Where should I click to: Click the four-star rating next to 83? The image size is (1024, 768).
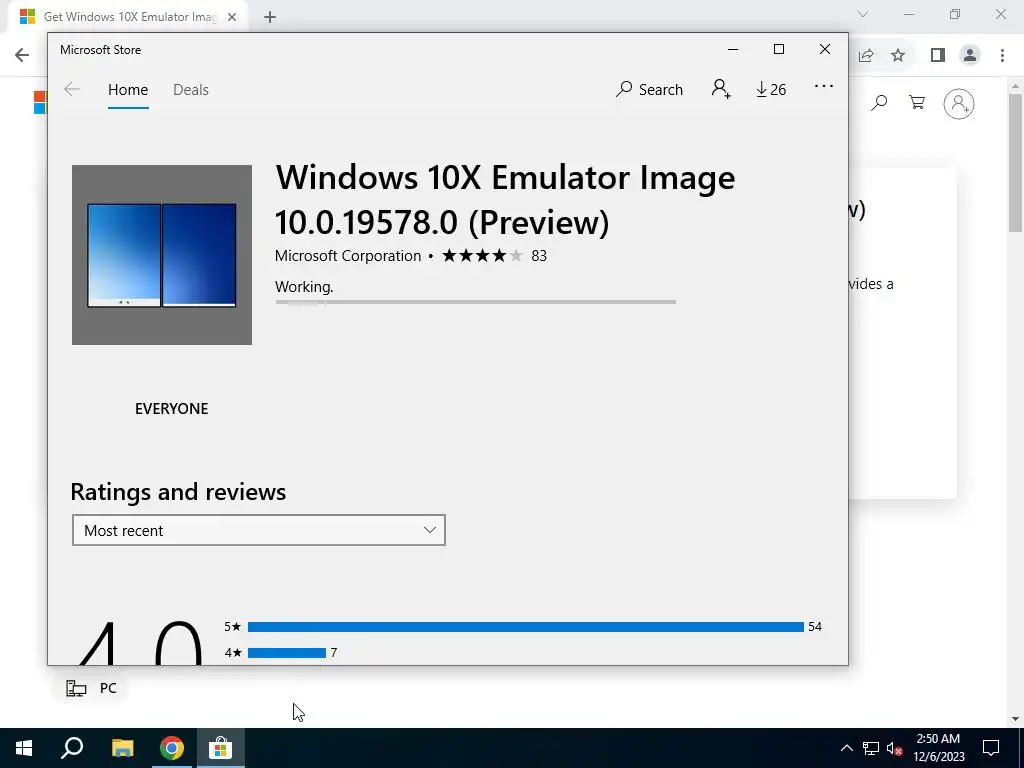483,255
